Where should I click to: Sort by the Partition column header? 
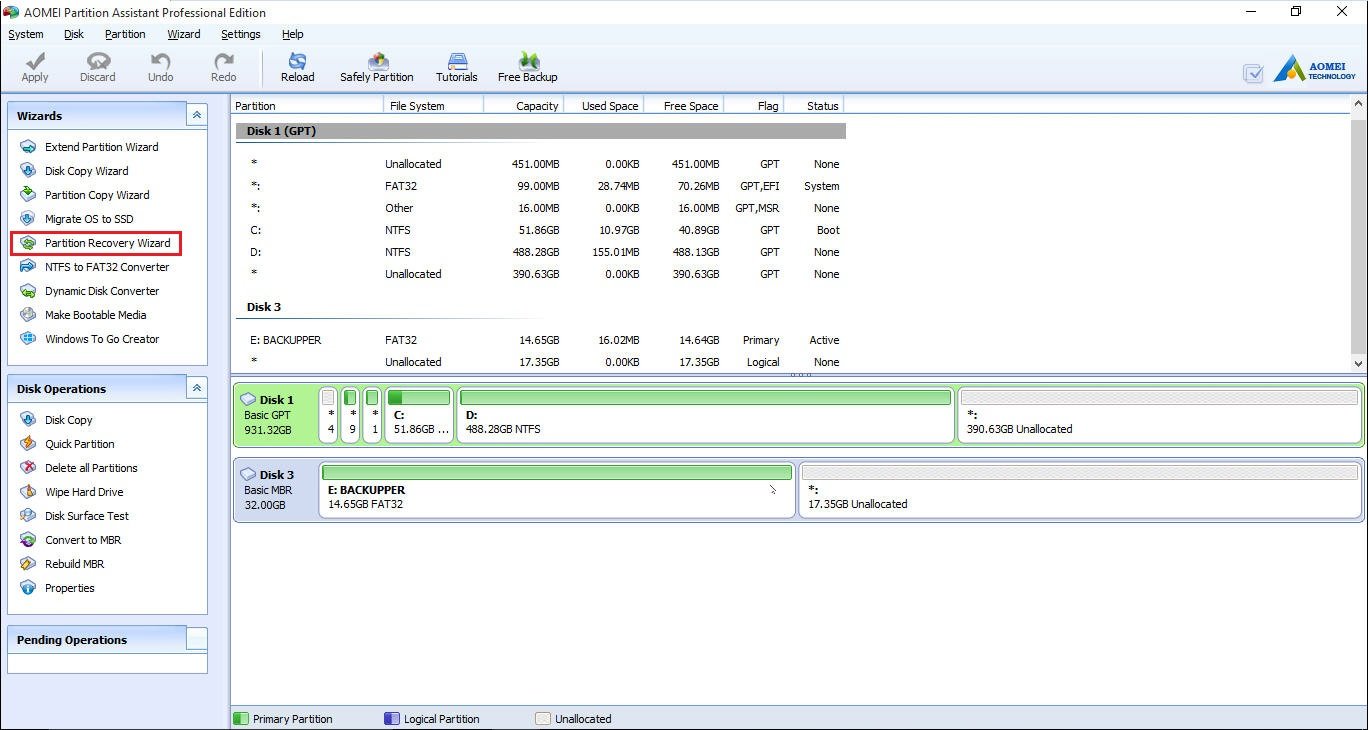pyautogui.click(x=307, y=105)
